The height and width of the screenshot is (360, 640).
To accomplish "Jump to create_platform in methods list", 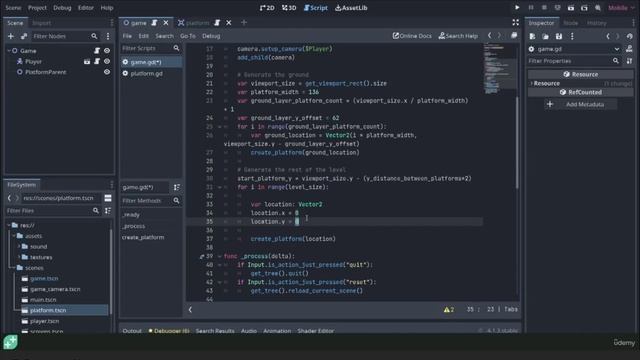I will [x=143, y=237].
